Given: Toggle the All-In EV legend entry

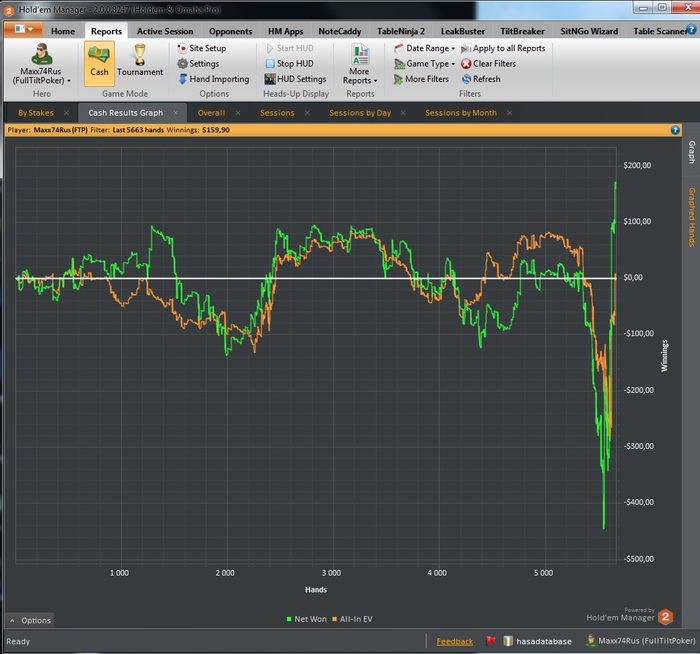Looking at the screenshot, I should 352,619.
